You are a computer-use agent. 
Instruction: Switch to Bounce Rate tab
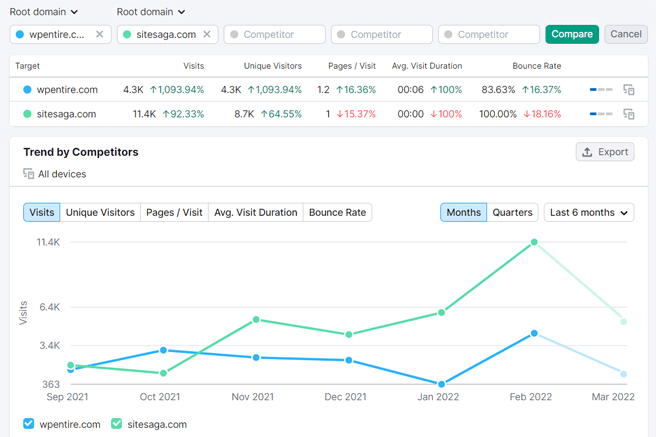(x=337, y=212)
